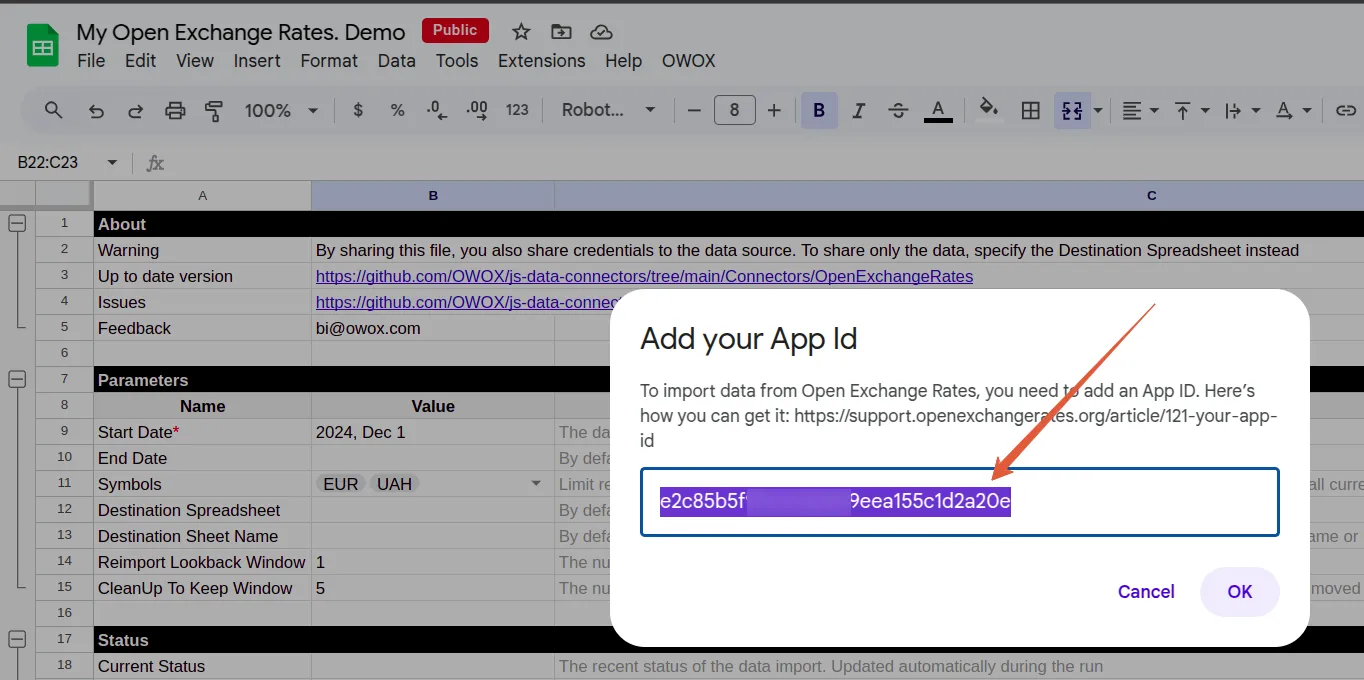Open the text color picker
Image resolution: width=1364 pixels, height=680 pixels.
[938, 110]
